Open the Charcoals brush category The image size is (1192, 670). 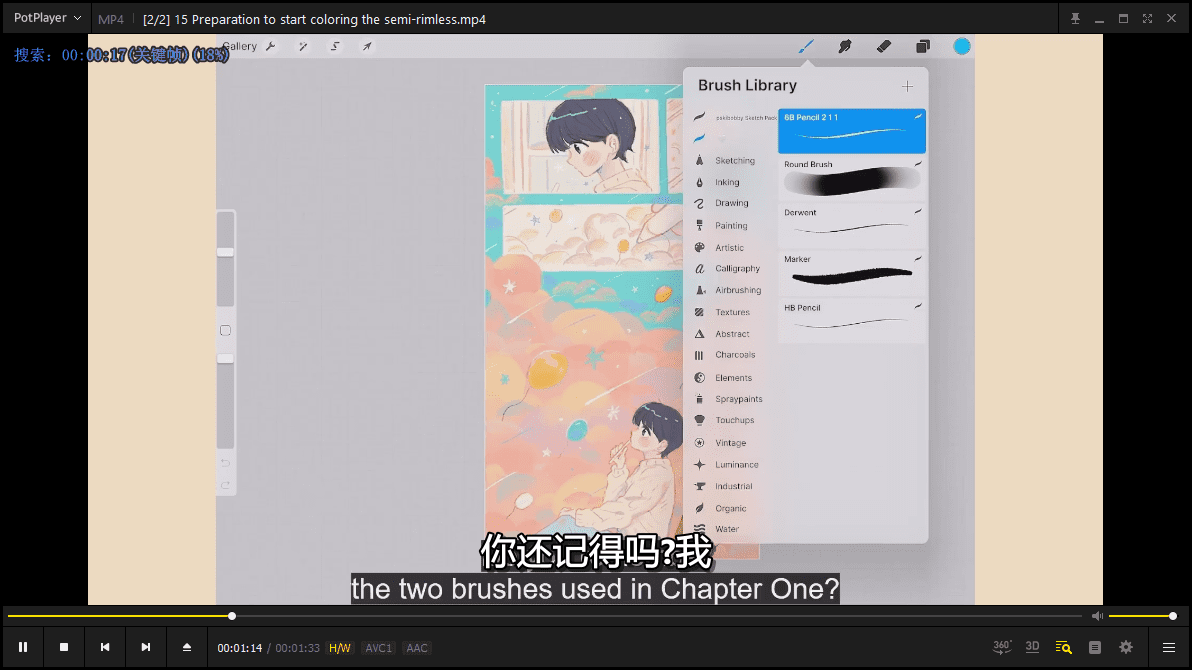coord(734,355)
